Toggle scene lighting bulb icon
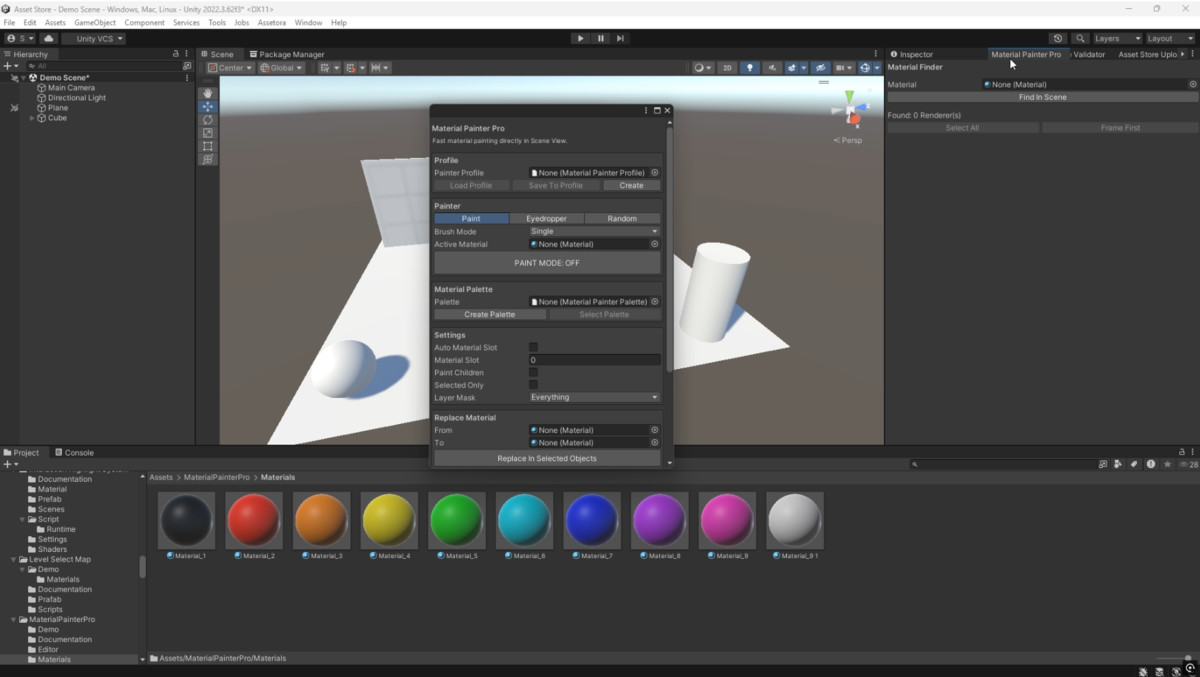This screenshot has height=677, width=1200. 750,68
